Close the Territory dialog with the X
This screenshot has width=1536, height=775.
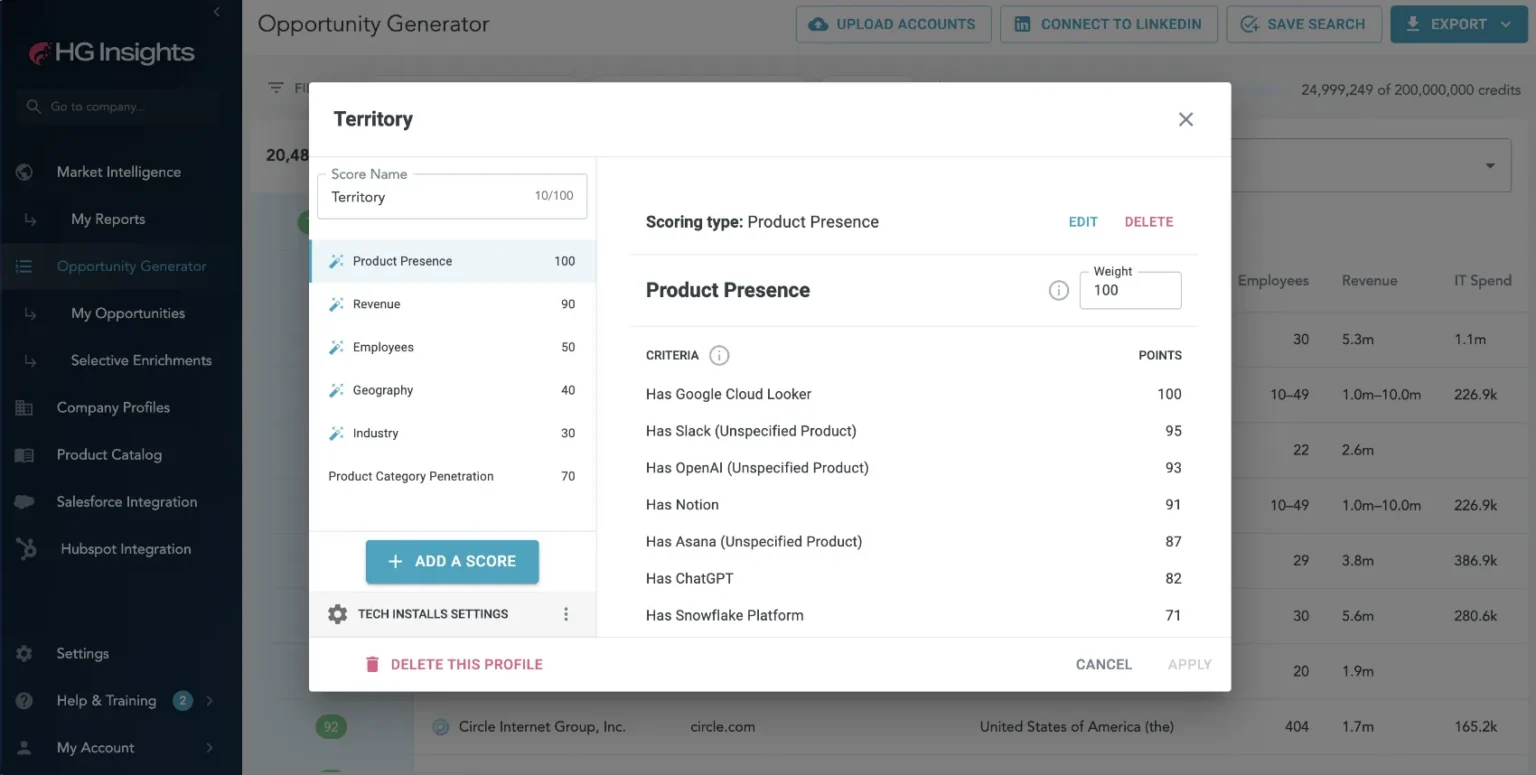(x=1186, y=119)
